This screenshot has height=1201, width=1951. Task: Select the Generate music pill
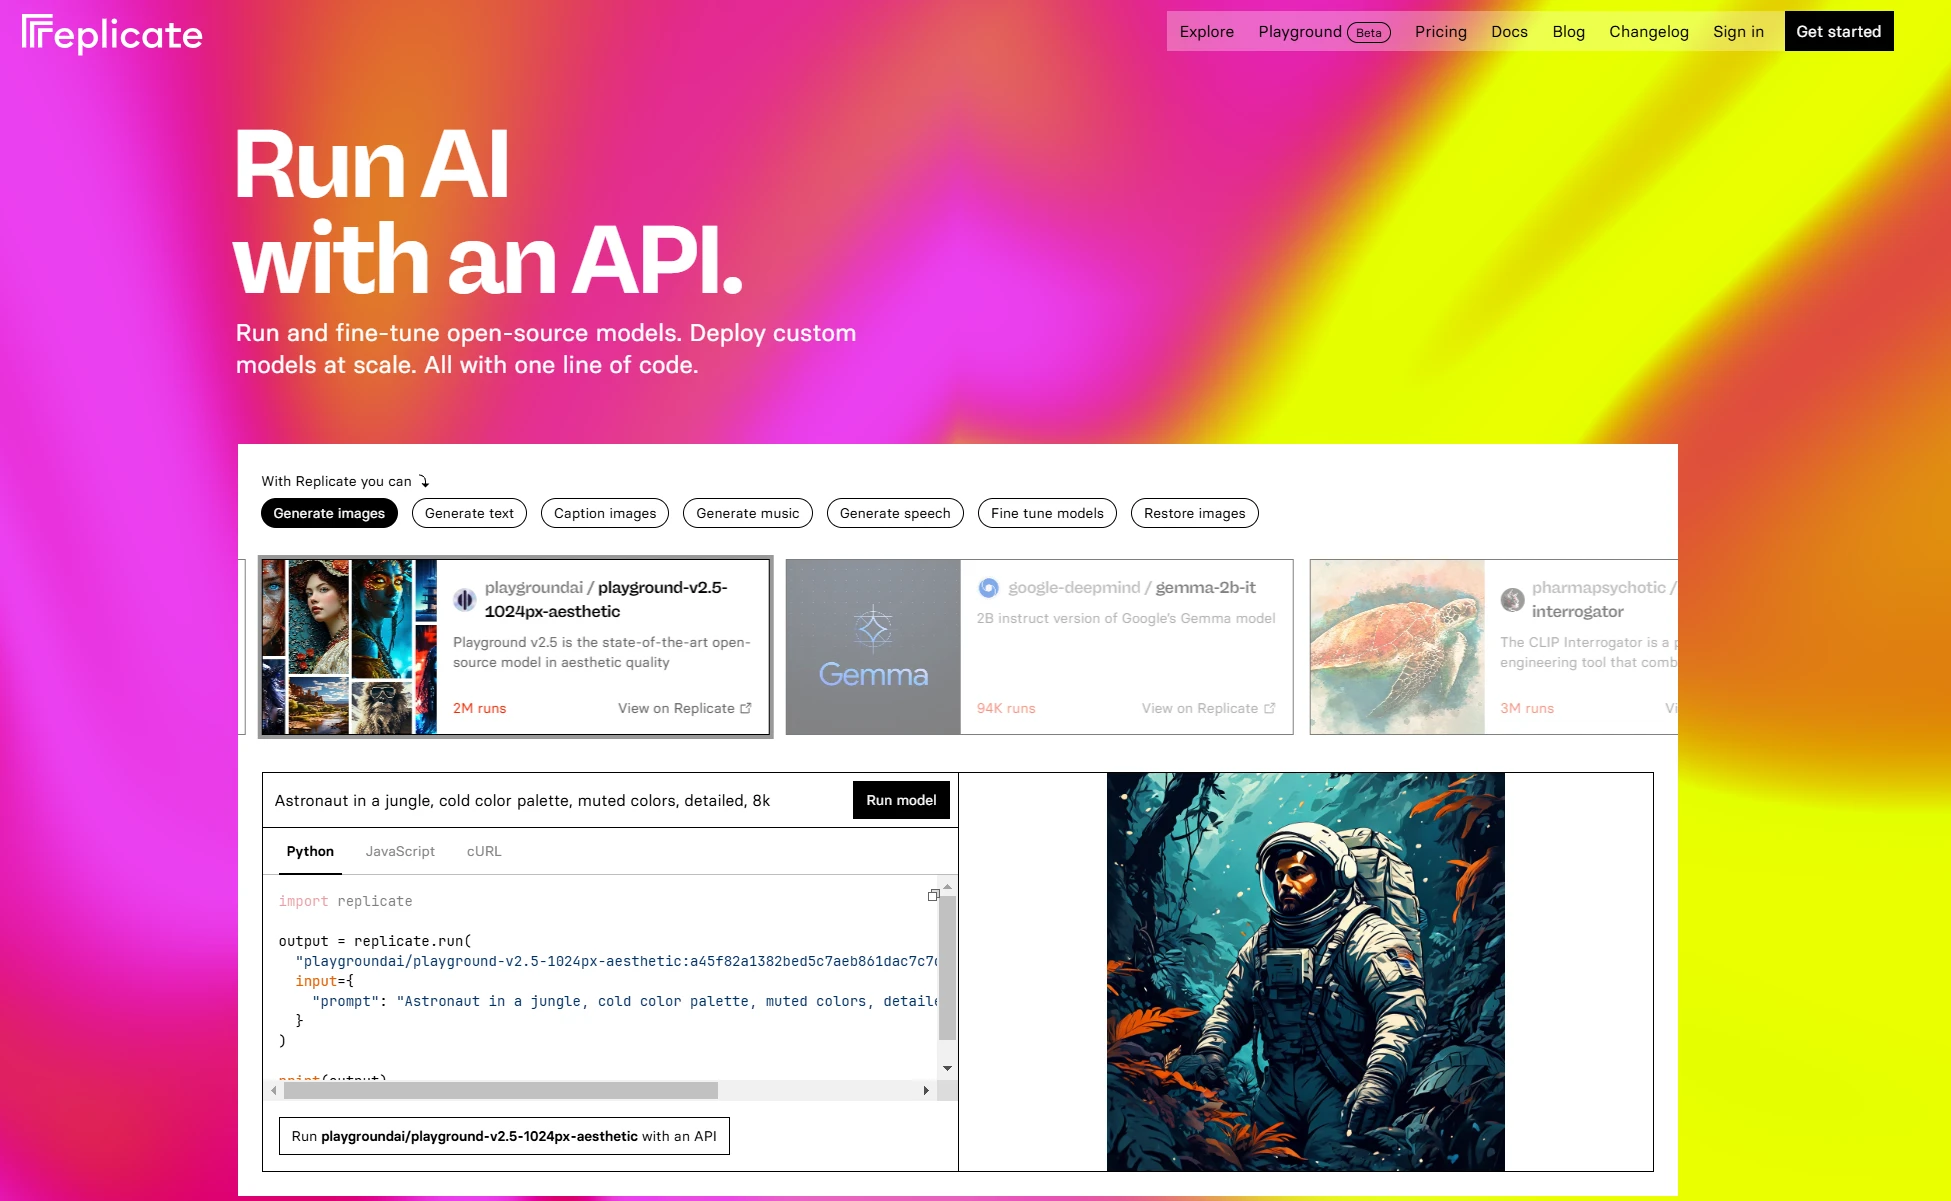pos(748,513)
